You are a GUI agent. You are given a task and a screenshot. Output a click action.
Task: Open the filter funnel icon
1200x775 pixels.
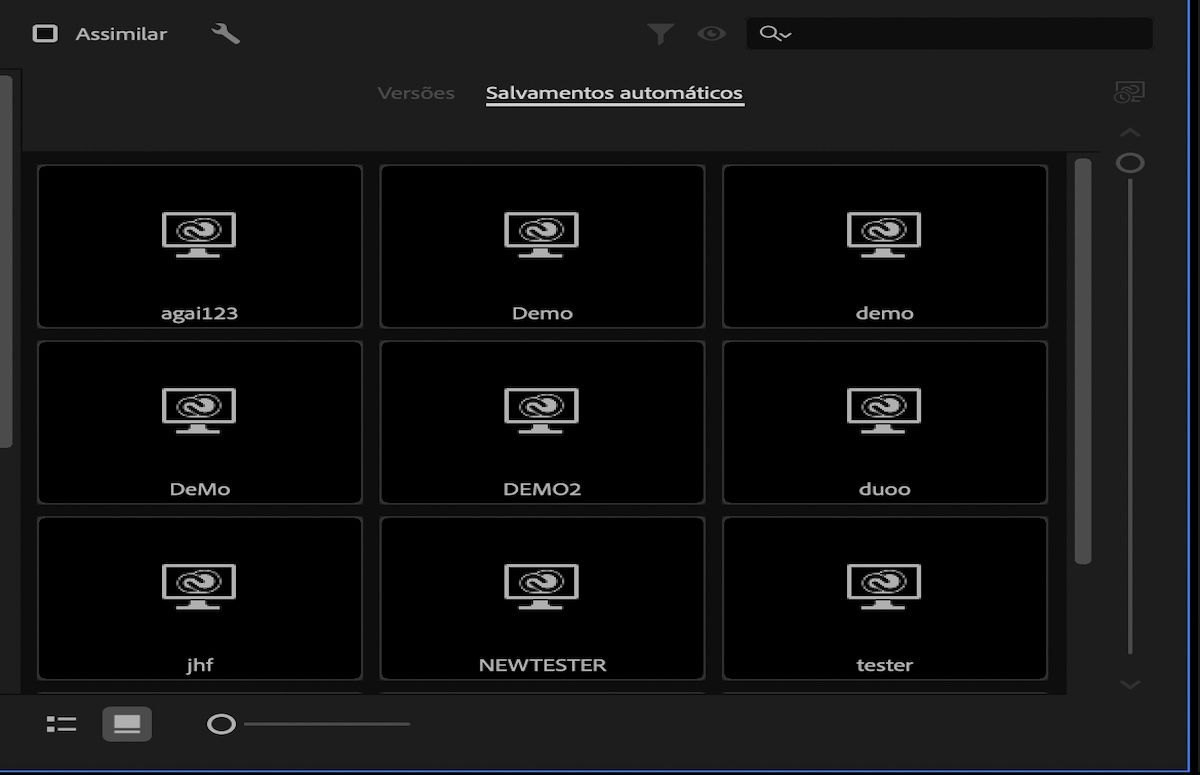tap(660, 34)
